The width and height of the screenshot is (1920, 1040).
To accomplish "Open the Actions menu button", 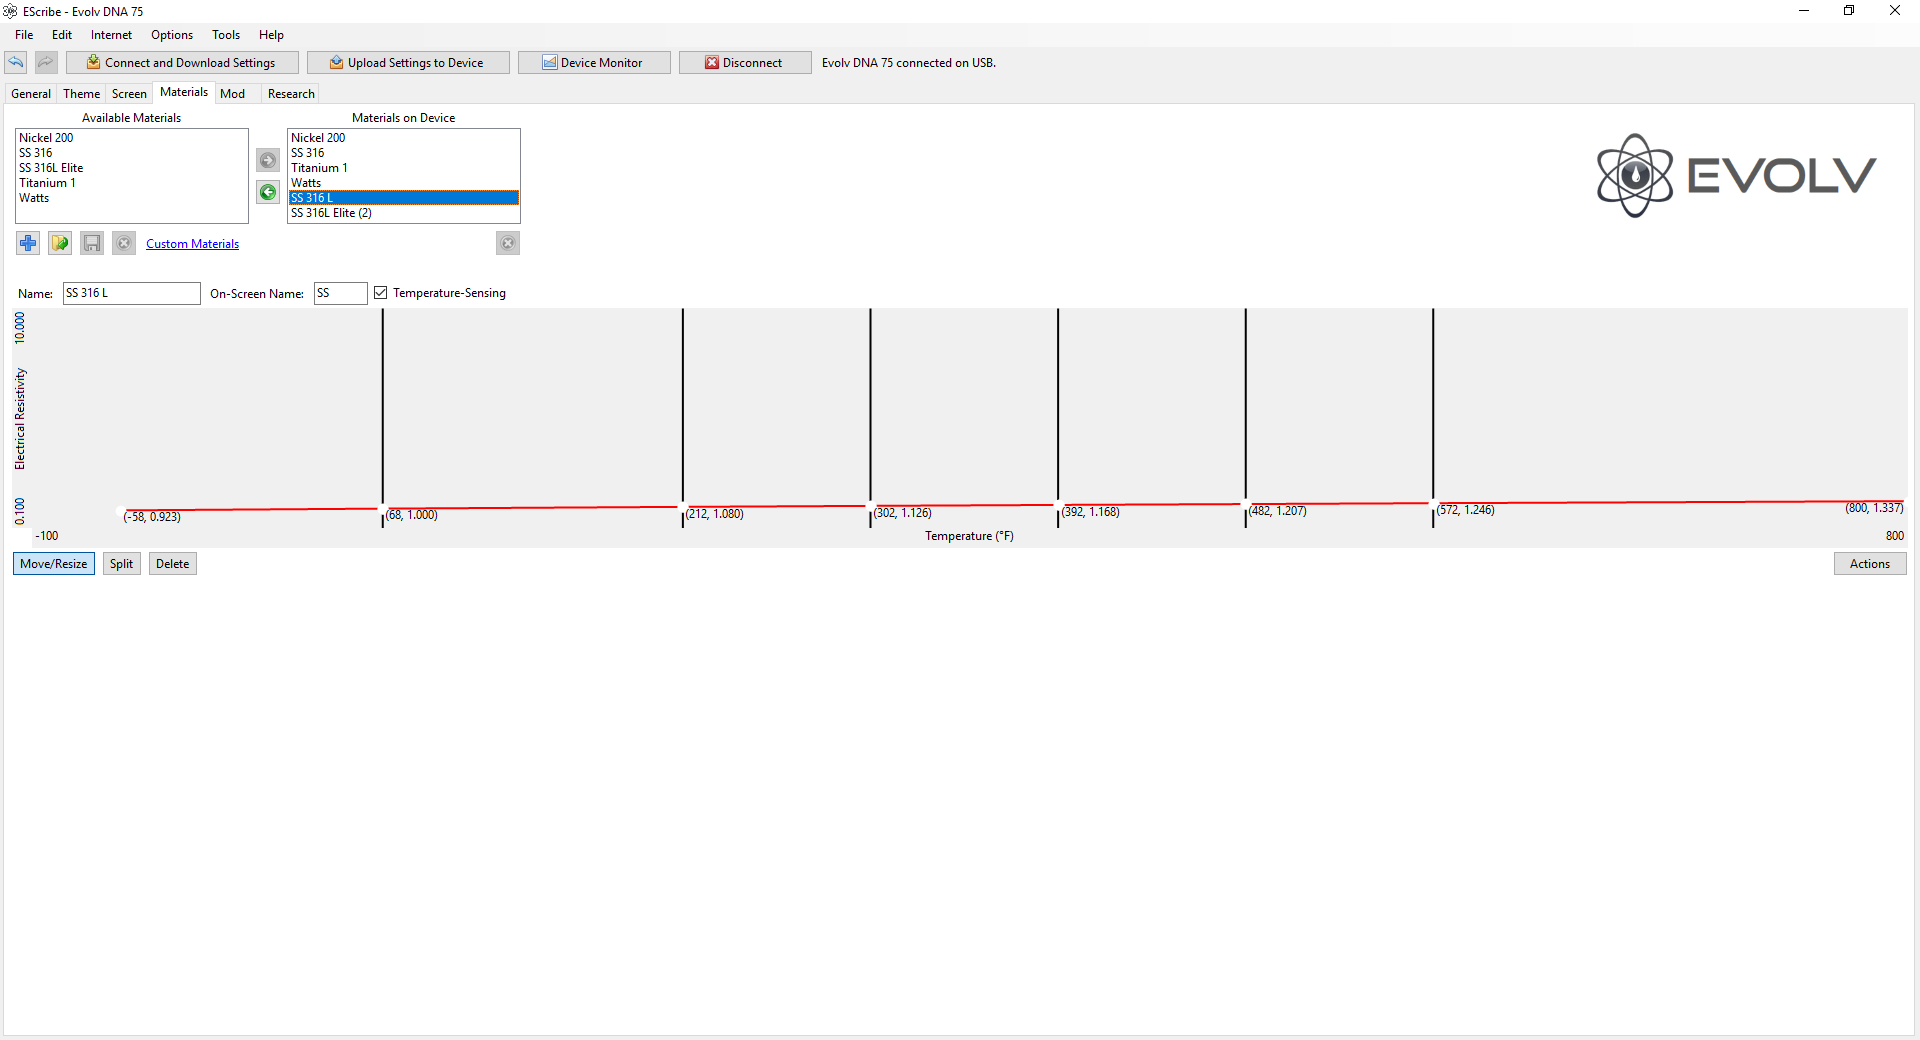I will [1869, 564].
